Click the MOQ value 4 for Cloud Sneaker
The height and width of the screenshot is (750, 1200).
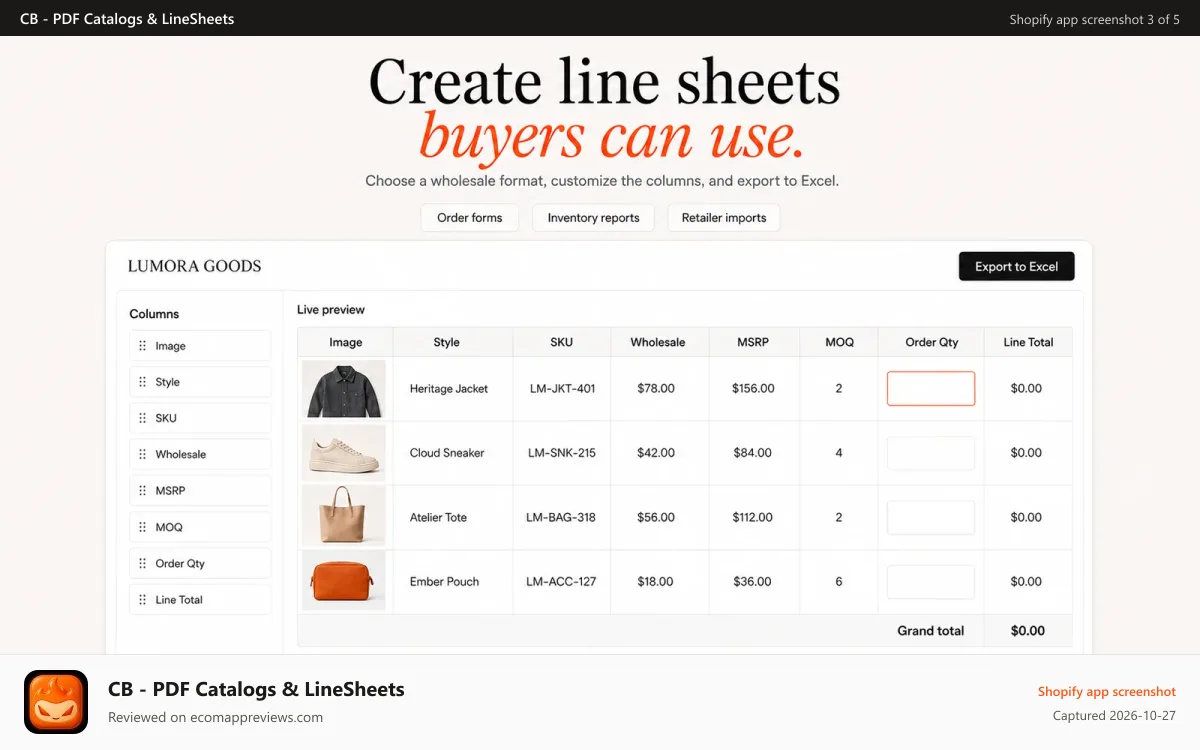(839, 453)
